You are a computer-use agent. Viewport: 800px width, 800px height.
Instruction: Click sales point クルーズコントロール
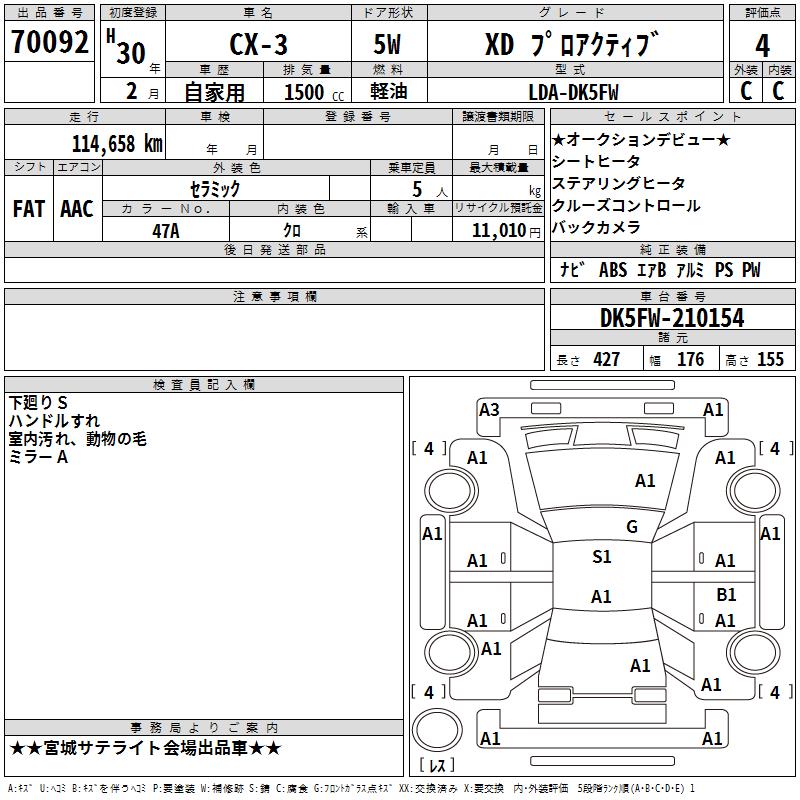(626, 205)
